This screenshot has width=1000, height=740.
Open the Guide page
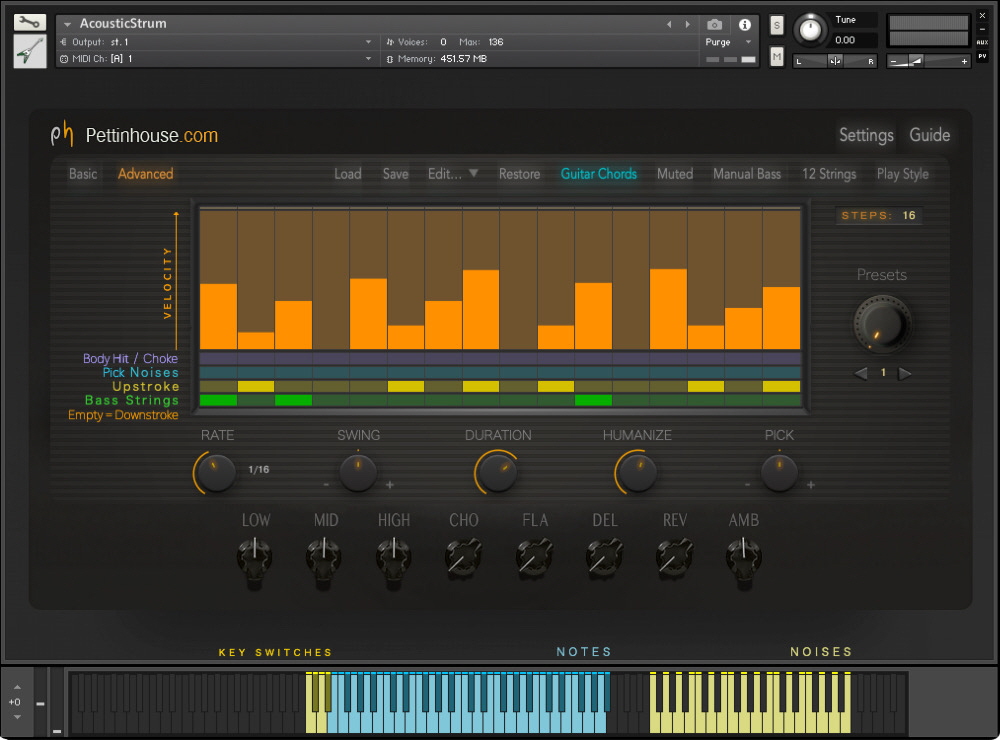tap(929, 135)
